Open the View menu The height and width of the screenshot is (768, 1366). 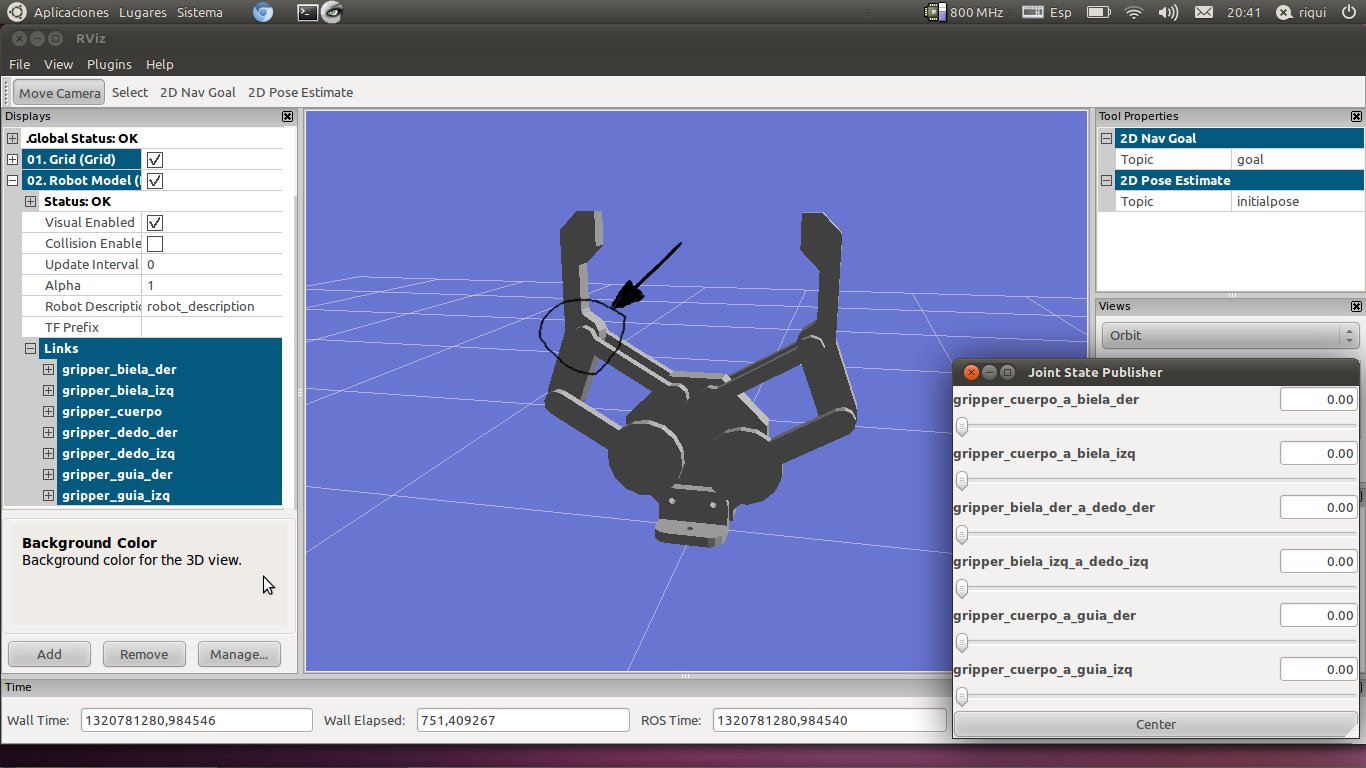tap(58, 64)
